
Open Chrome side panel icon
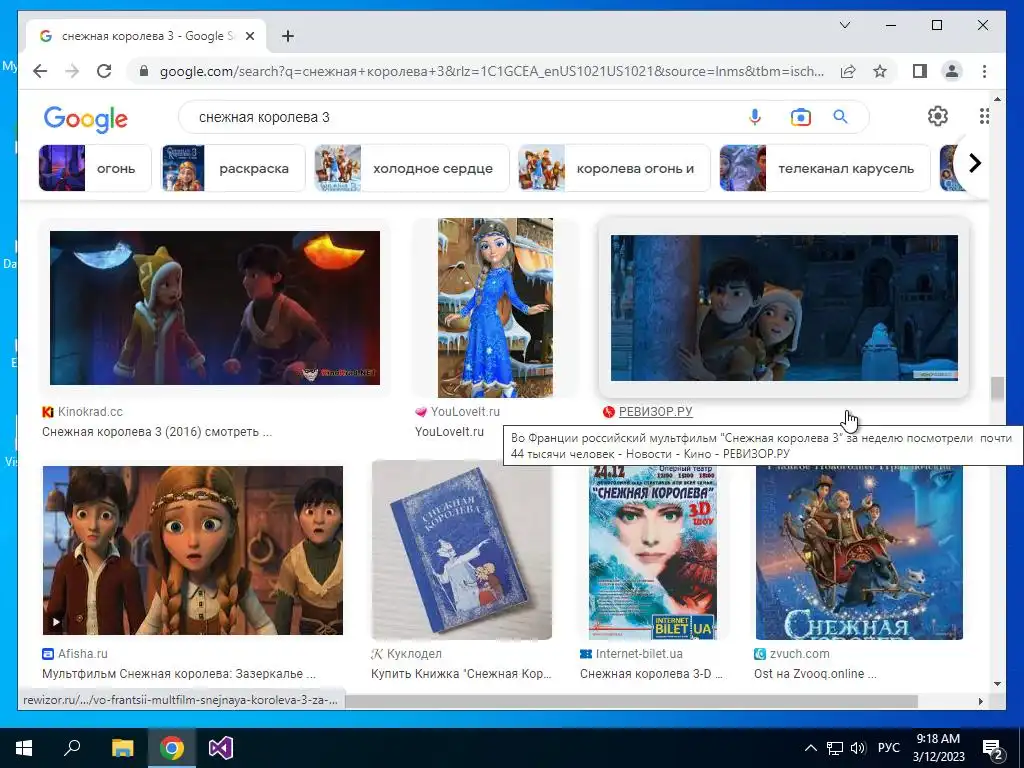(920, 71)
